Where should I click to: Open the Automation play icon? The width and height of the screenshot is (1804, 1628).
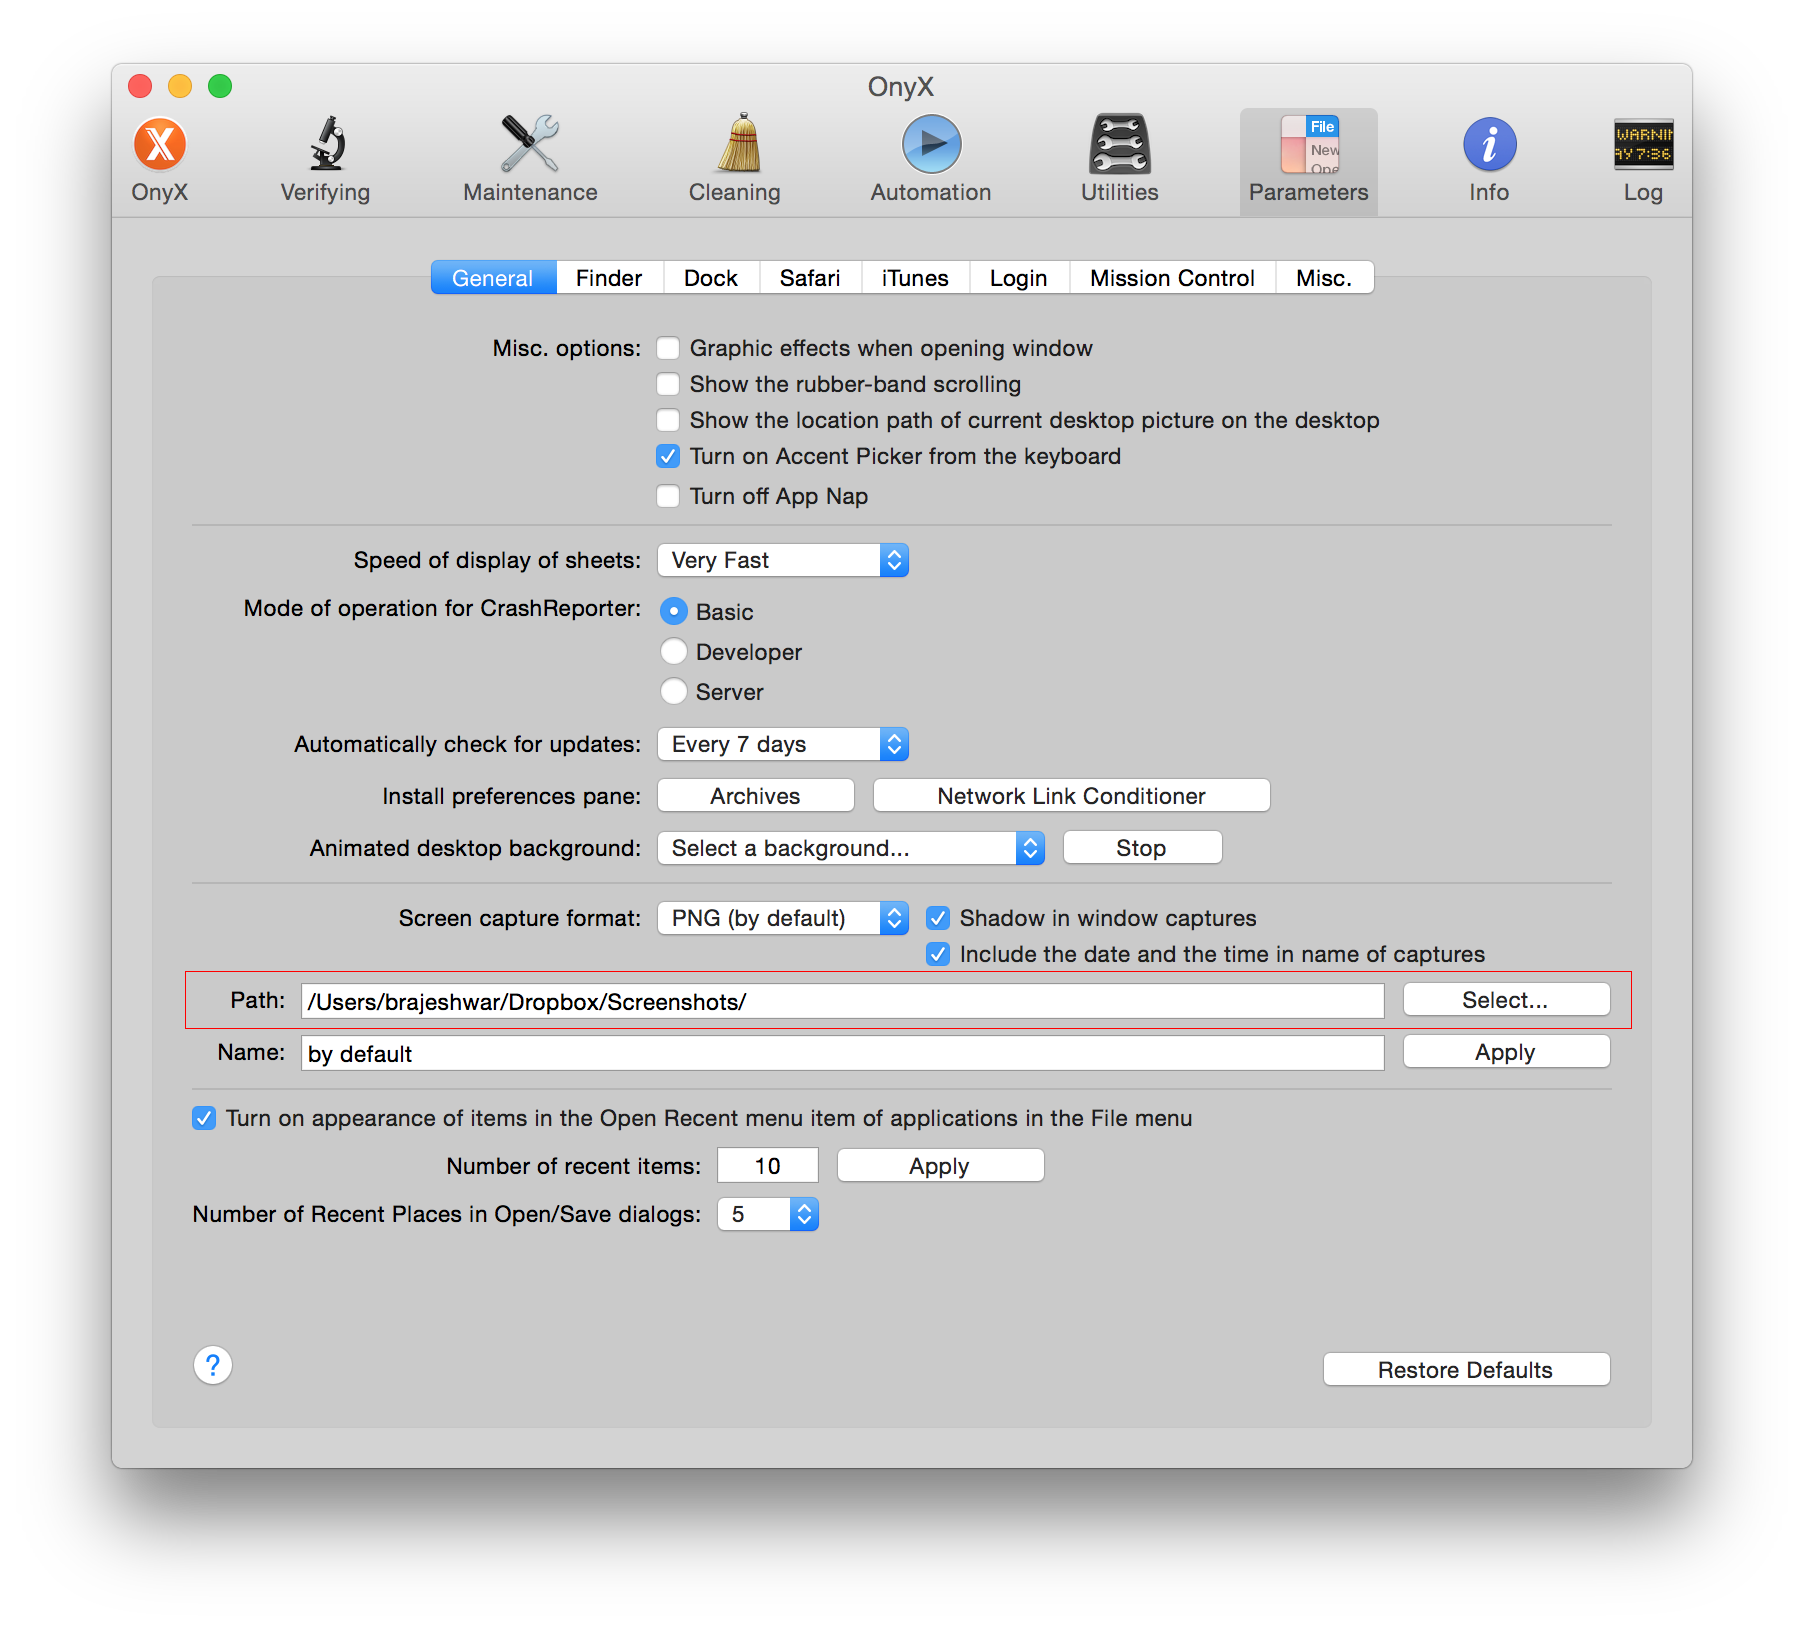[931, 146]
